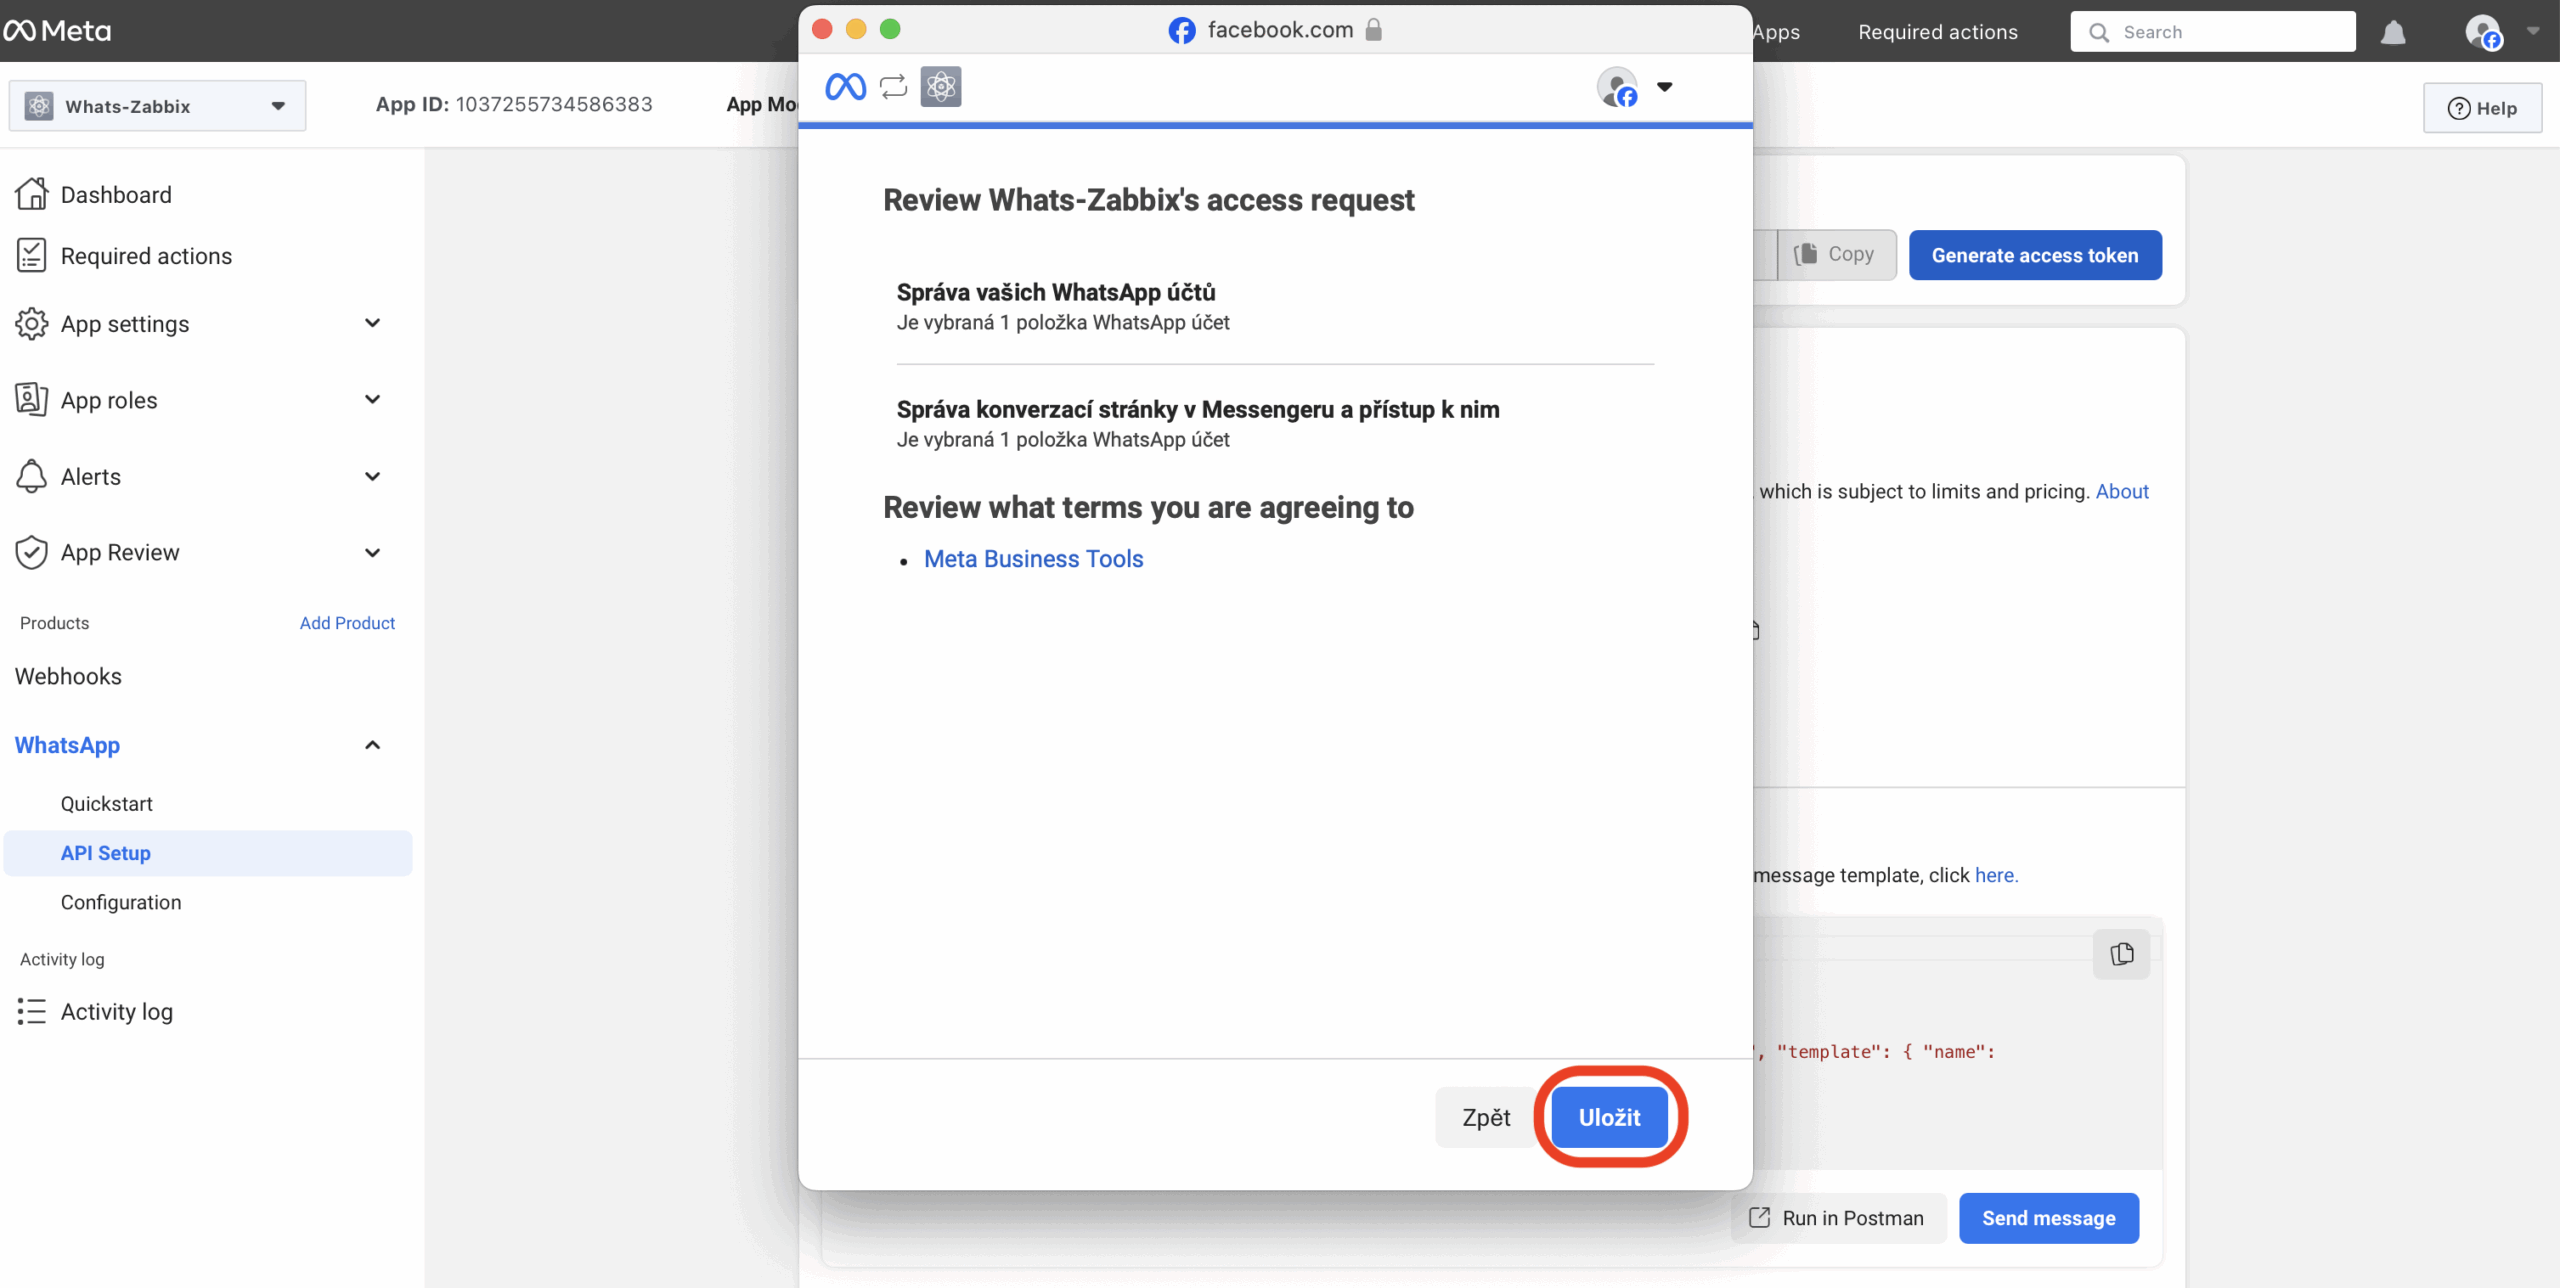The height and width of the screenshot is (1288, 2560).
Task: Click the Whats-Zabbix app selector icon
Action: tap(39, 105)
